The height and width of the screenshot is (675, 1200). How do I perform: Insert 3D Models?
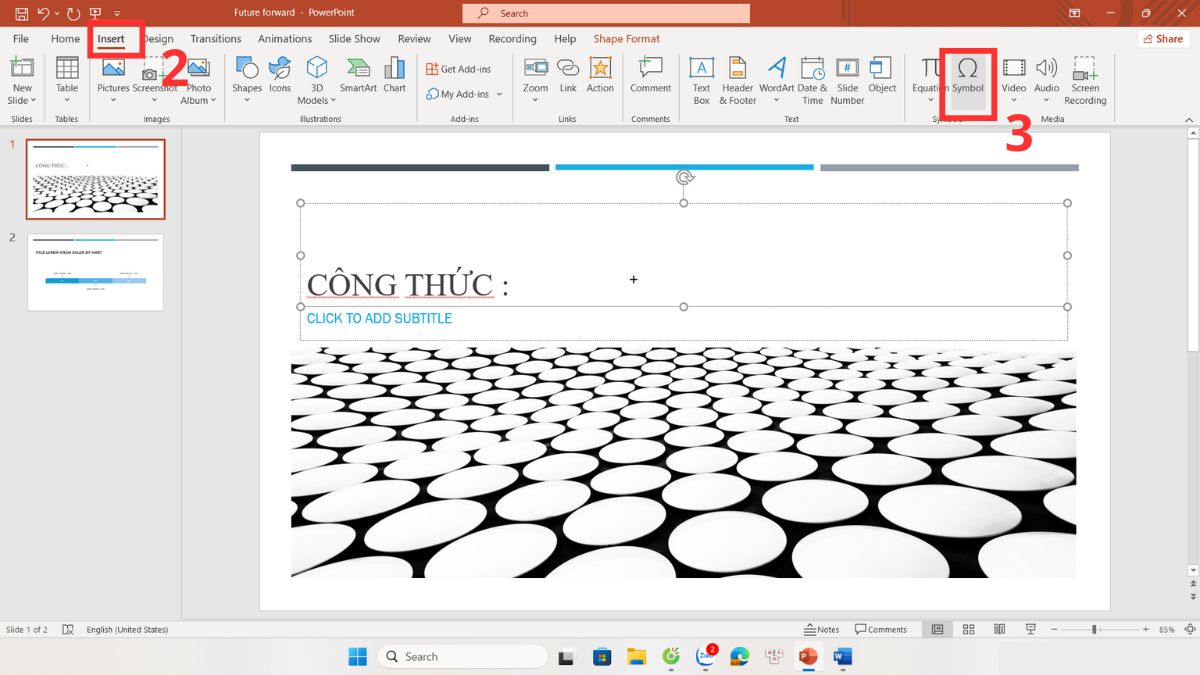[x=317, y=80]
